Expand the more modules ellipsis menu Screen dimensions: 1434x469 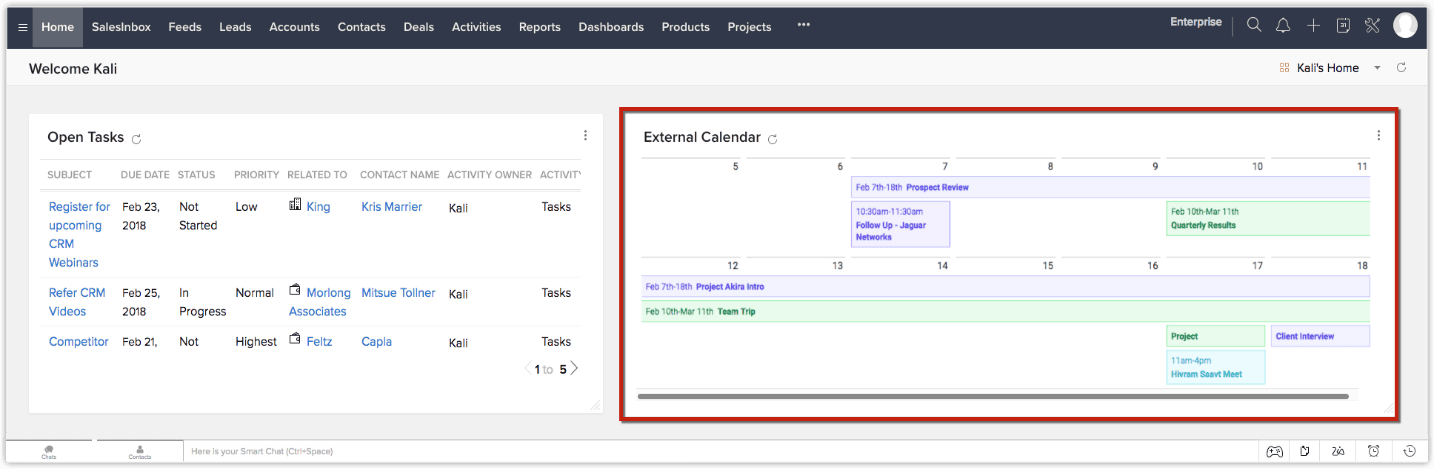tap(804, 26)
